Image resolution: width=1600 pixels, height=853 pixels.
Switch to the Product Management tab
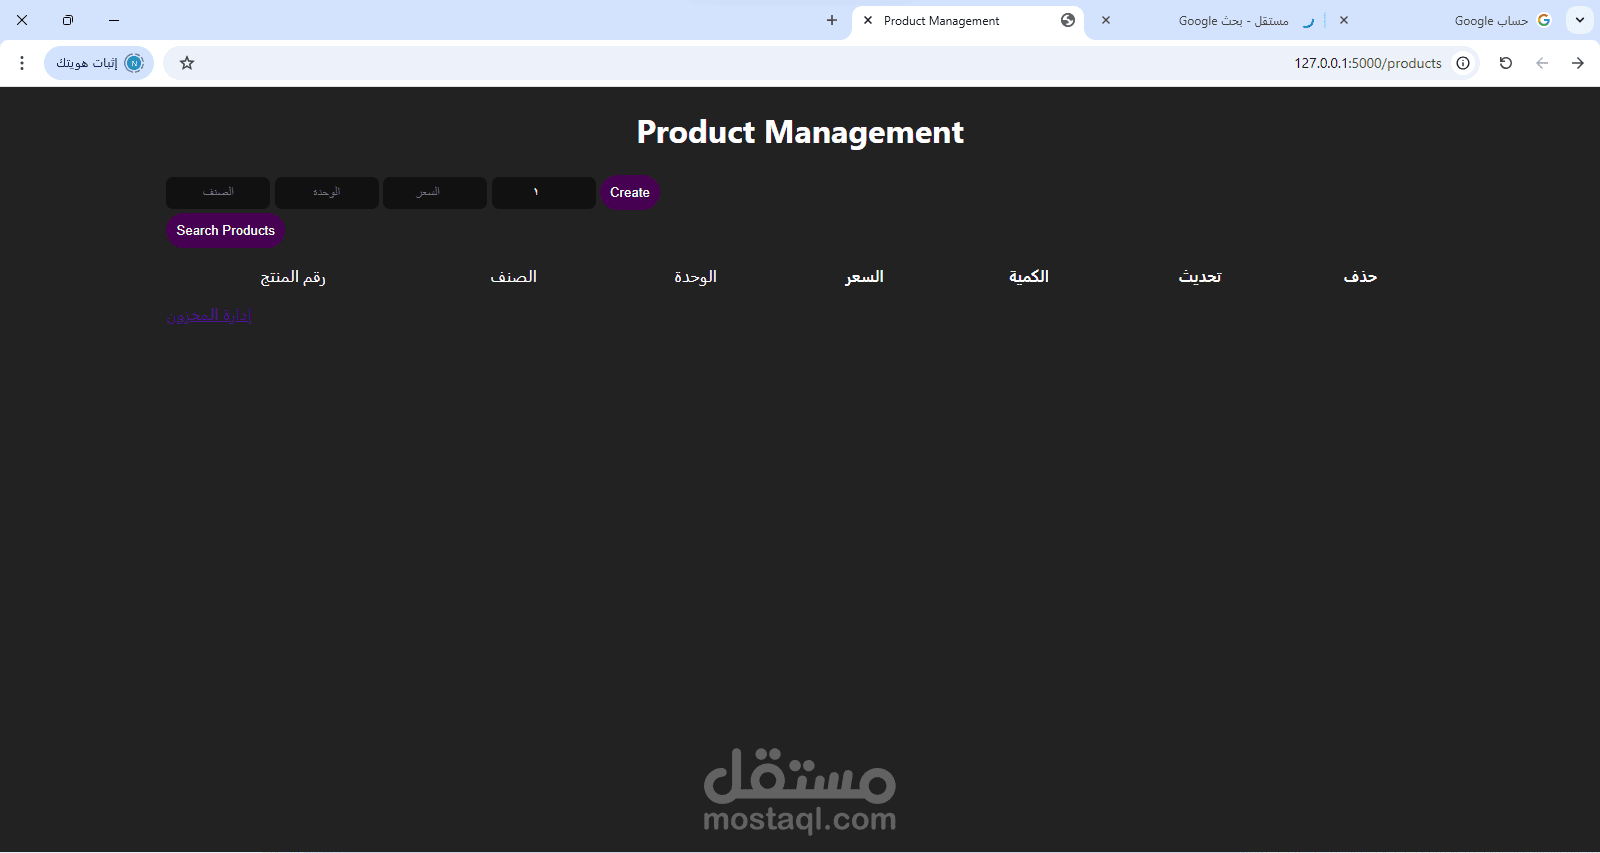968,21
